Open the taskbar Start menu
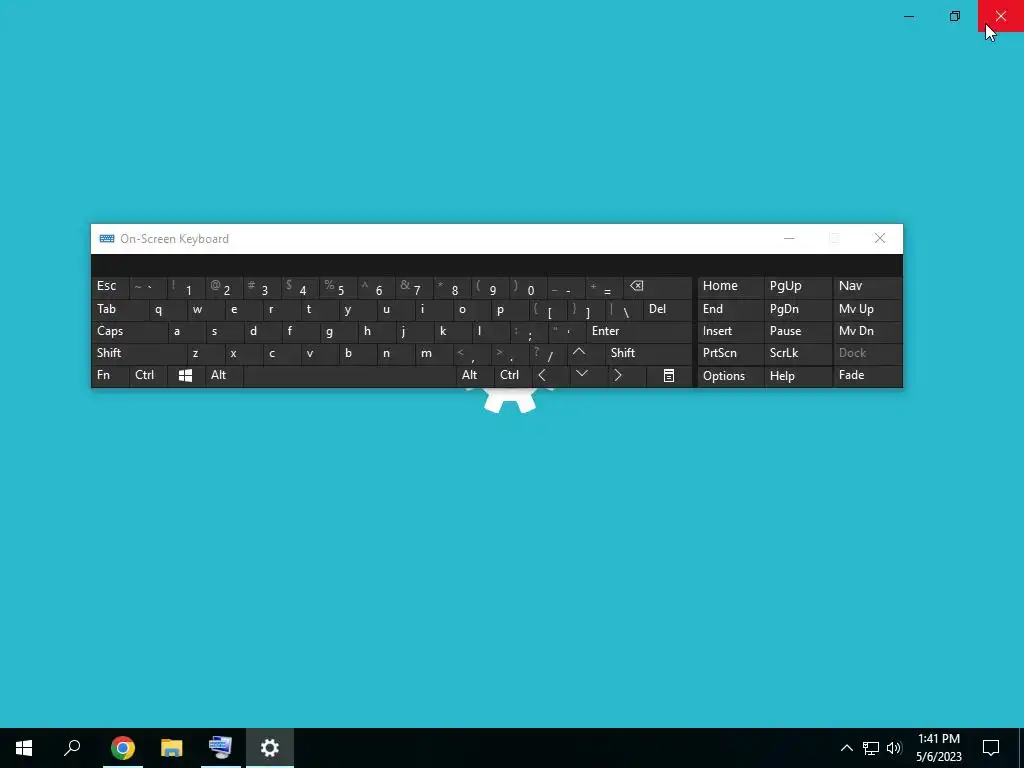Screen dimensions: 1024x768 tap(24, 748)
